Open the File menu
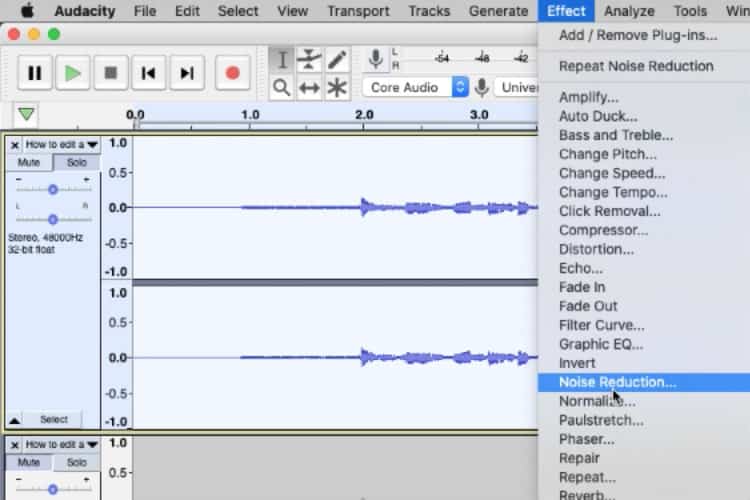This screenshot has width=750, height=500. point(145,11)
